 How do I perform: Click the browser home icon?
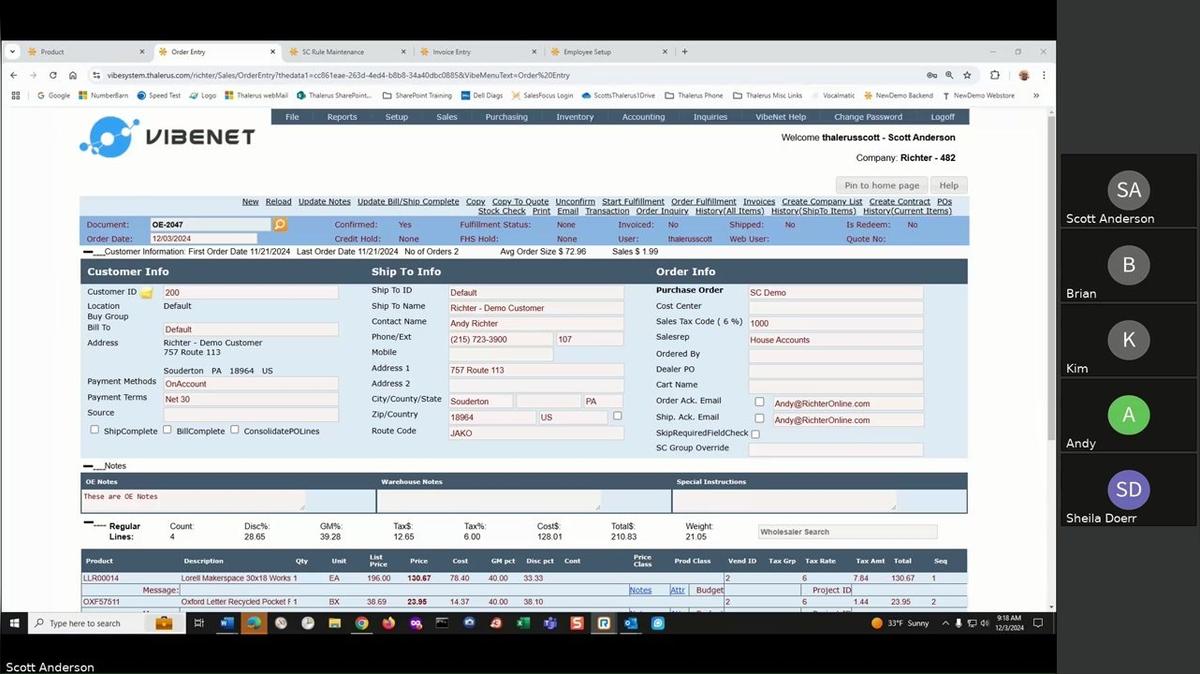pyautogui.click(x=73, y=75)
